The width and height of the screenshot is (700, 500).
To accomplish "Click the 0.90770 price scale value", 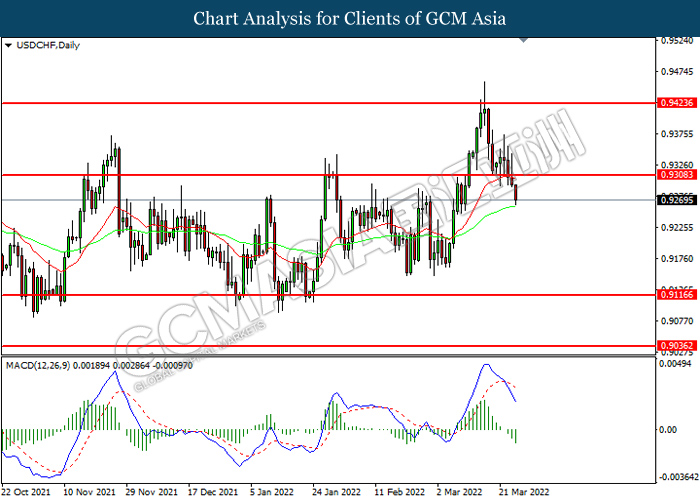I will pos(677,321).
